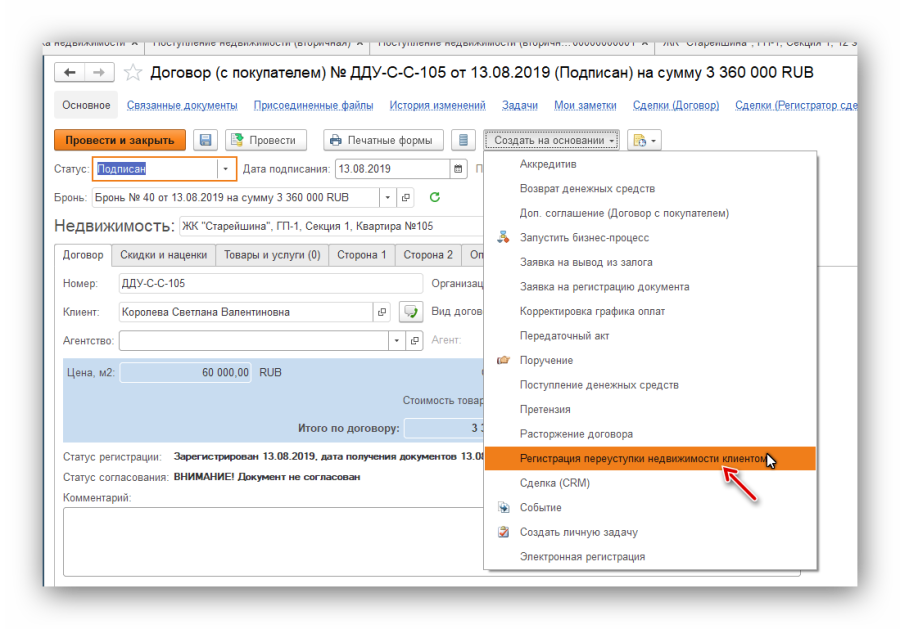Image resolution: width=900 pixels, height=629 pixels.
Task: Choose Расторжение договора from the menu
Action: pos(576,434)
